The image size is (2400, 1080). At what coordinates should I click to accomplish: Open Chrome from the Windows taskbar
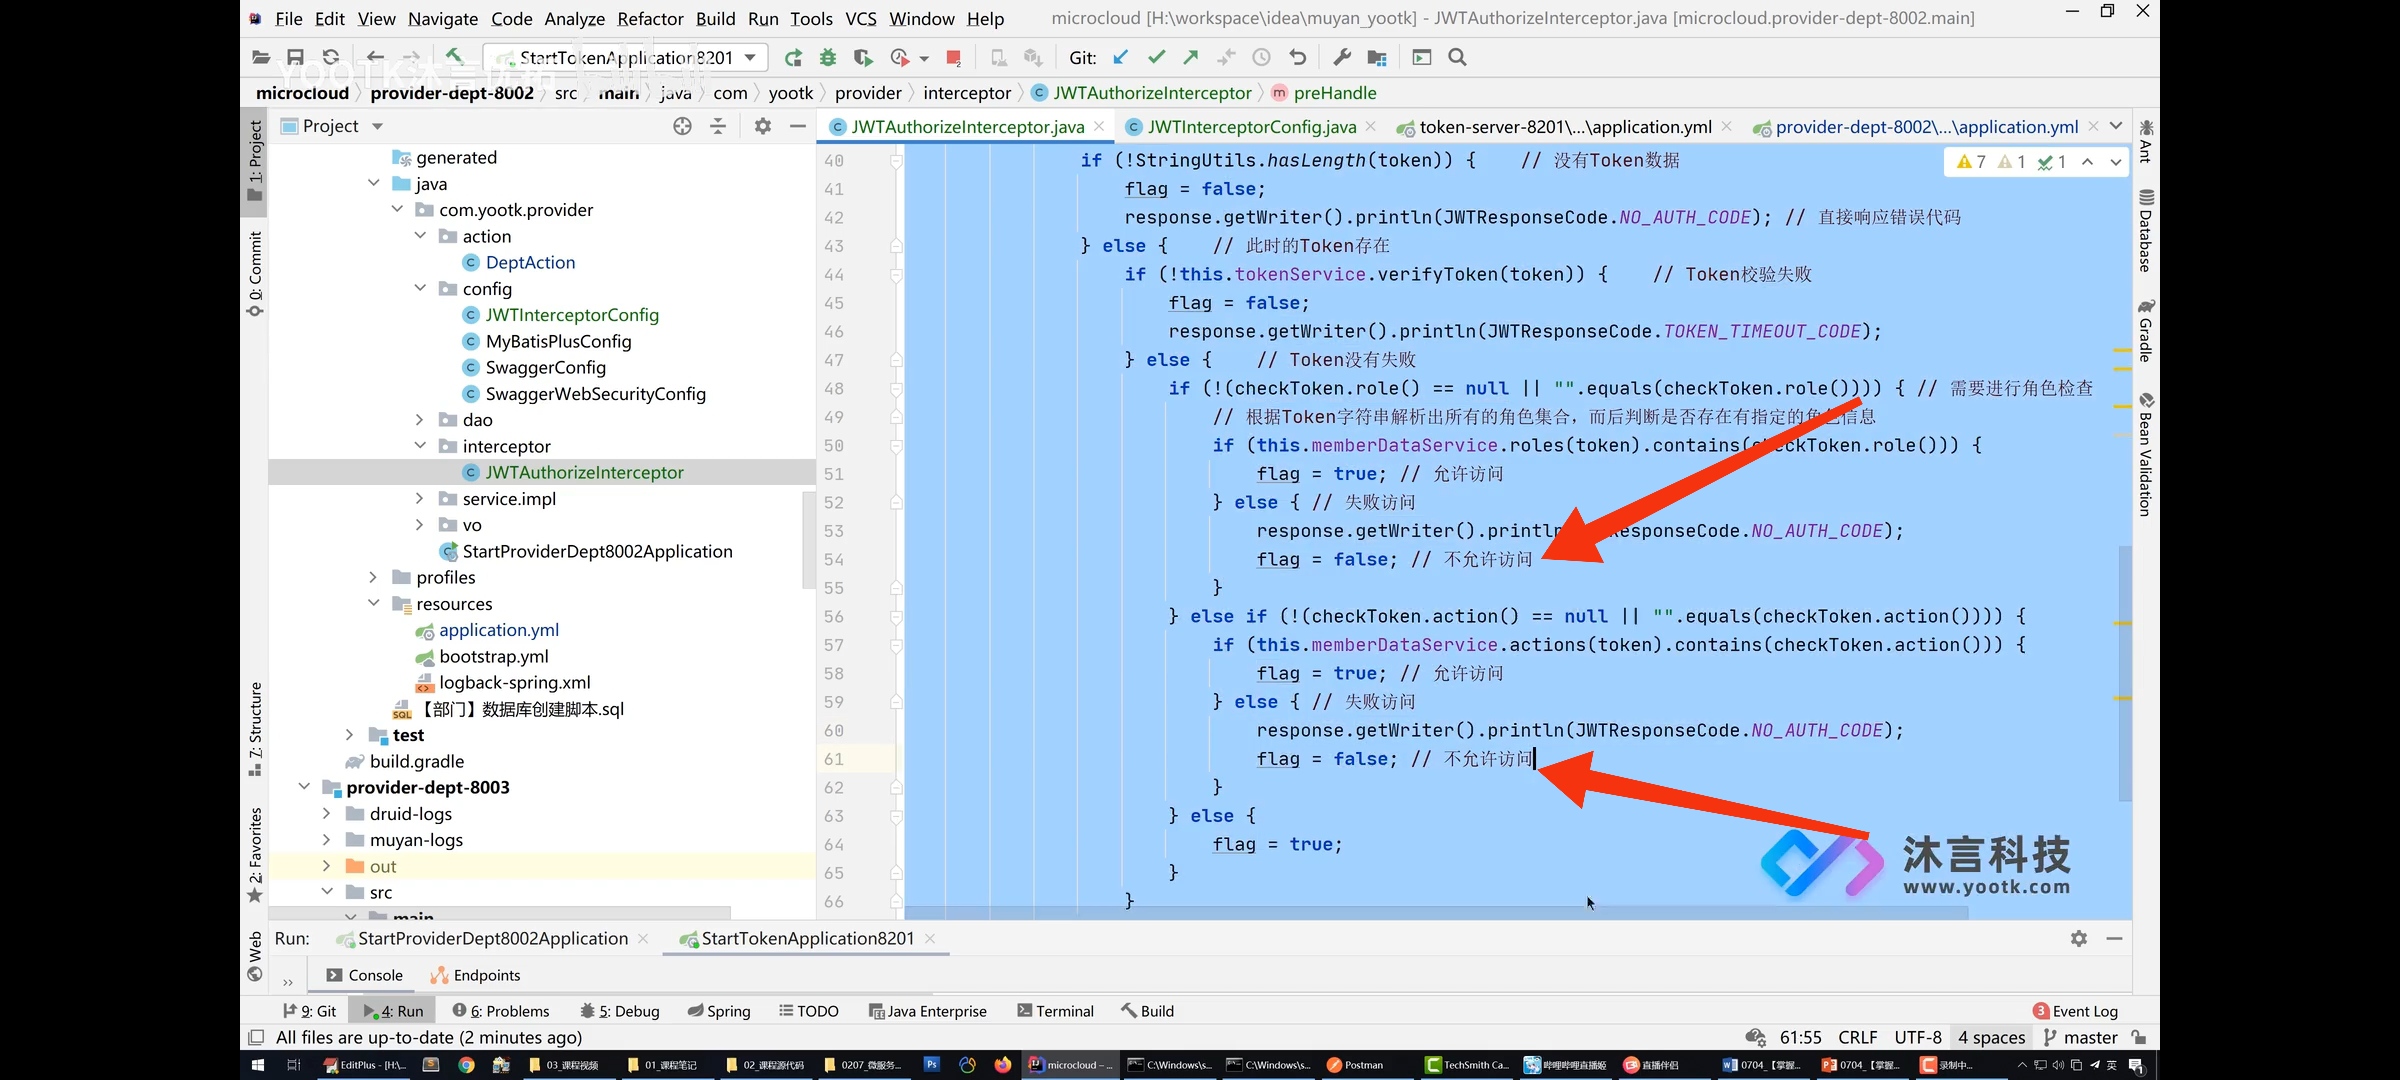pyautogui.click(x=466, y=1064)
